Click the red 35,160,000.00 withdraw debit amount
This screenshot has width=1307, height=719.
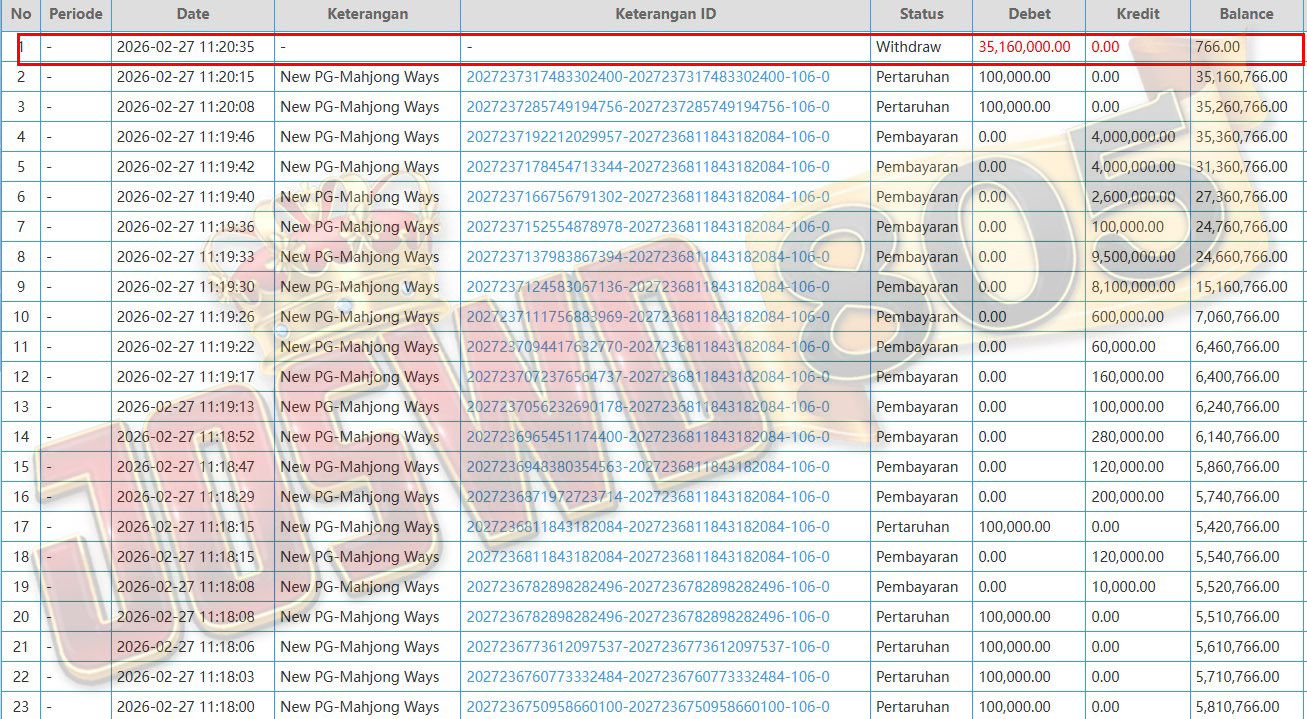tap(1024, 47)
